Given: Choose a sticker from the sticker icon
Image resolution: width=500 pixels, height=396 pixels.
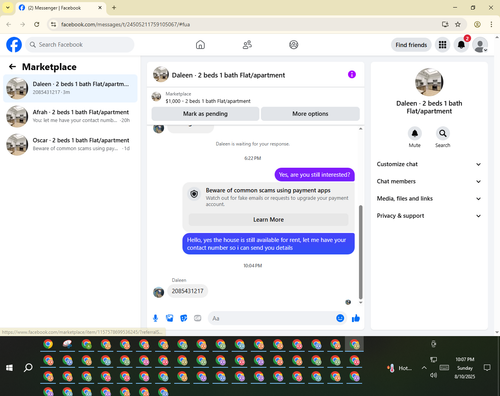Looking at the screenshot, I should pyautogui.click(x=184, y=318).
